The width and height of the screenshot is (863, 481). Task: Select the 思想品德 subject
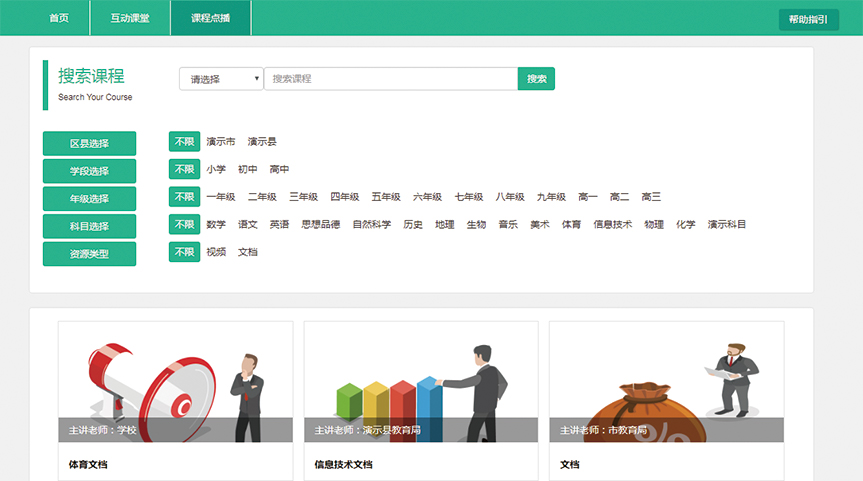point(320,224)
